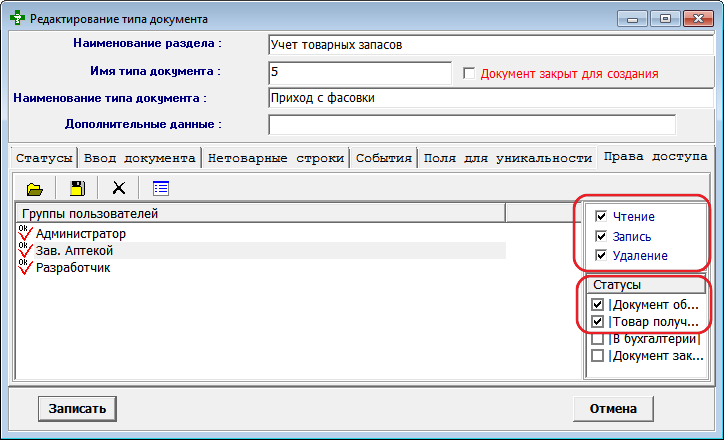This screenshot has height=440, width=724.
Task: Enable the 'В бухгалтерии' status checkbox
Action: 597,339
